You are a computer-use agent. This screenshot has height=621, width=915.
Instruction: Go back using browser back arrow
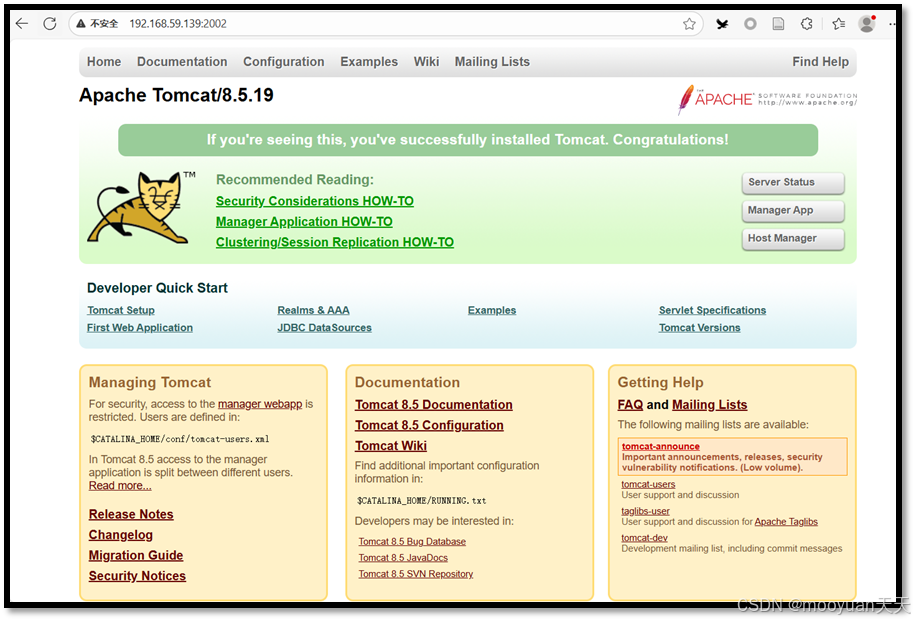(x=22, y=23)
